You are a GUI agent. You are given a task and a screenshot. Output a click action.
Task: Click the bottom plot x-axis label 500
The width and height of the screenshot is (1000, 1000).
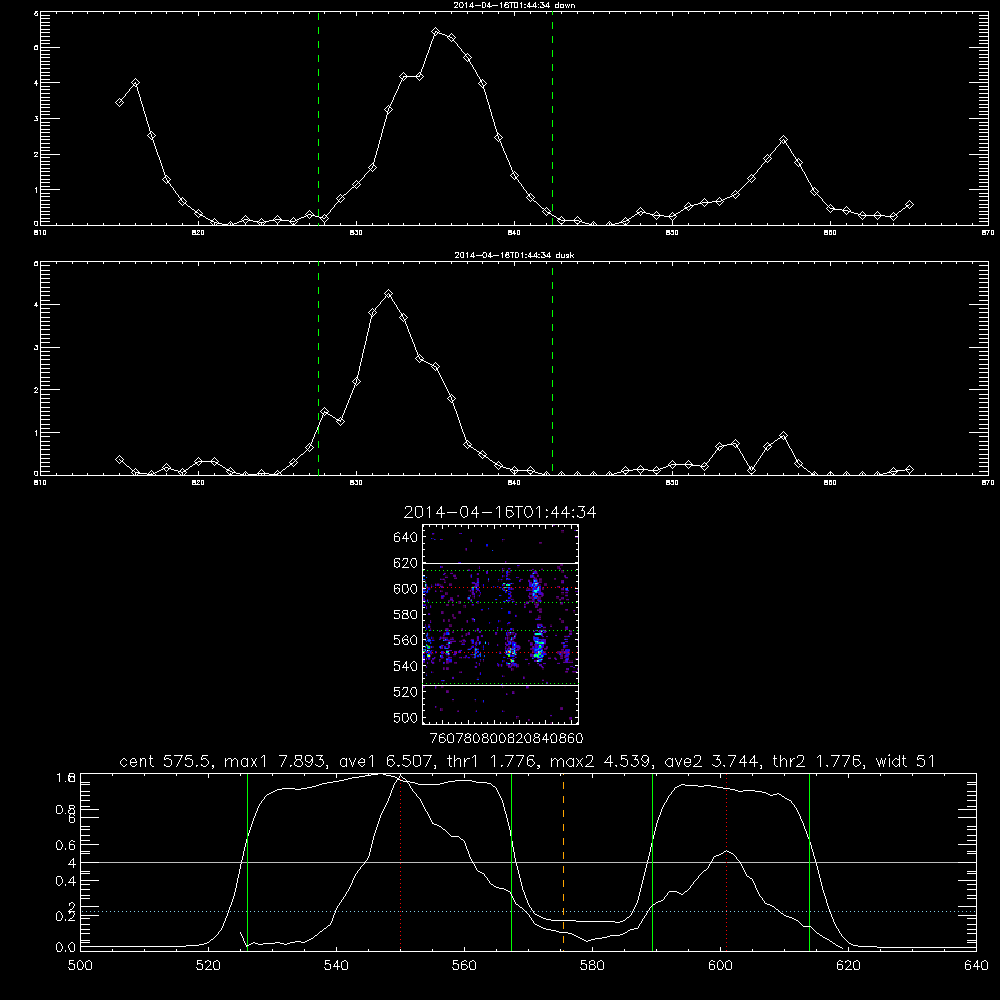[80, 966]
